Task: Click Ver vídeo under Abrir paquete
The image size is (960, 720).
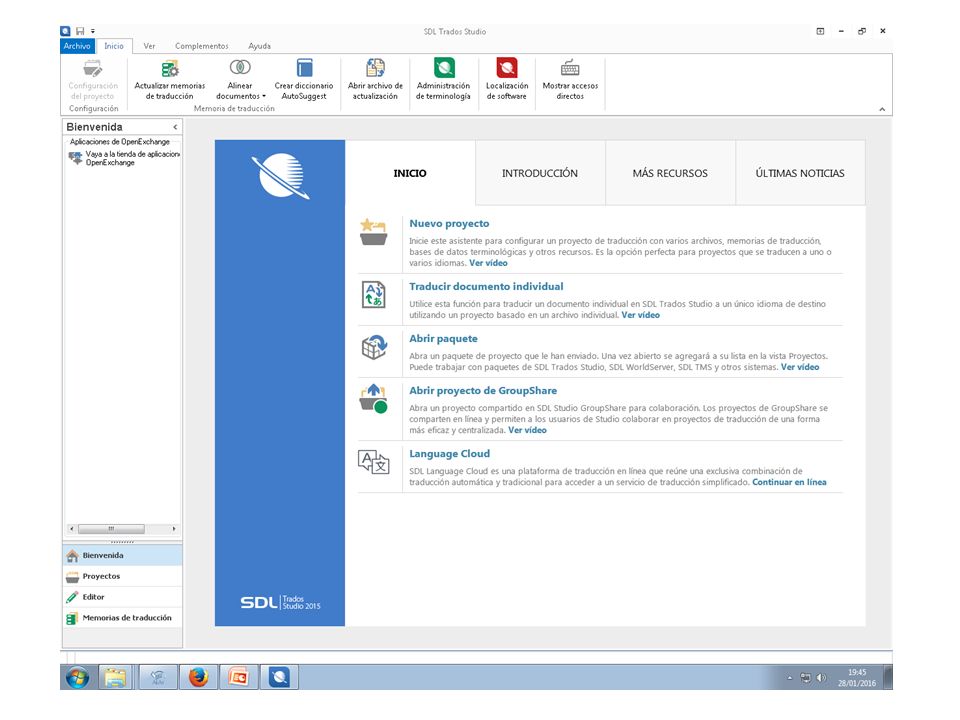Action: pyautogui.click(x=800, y=367)
